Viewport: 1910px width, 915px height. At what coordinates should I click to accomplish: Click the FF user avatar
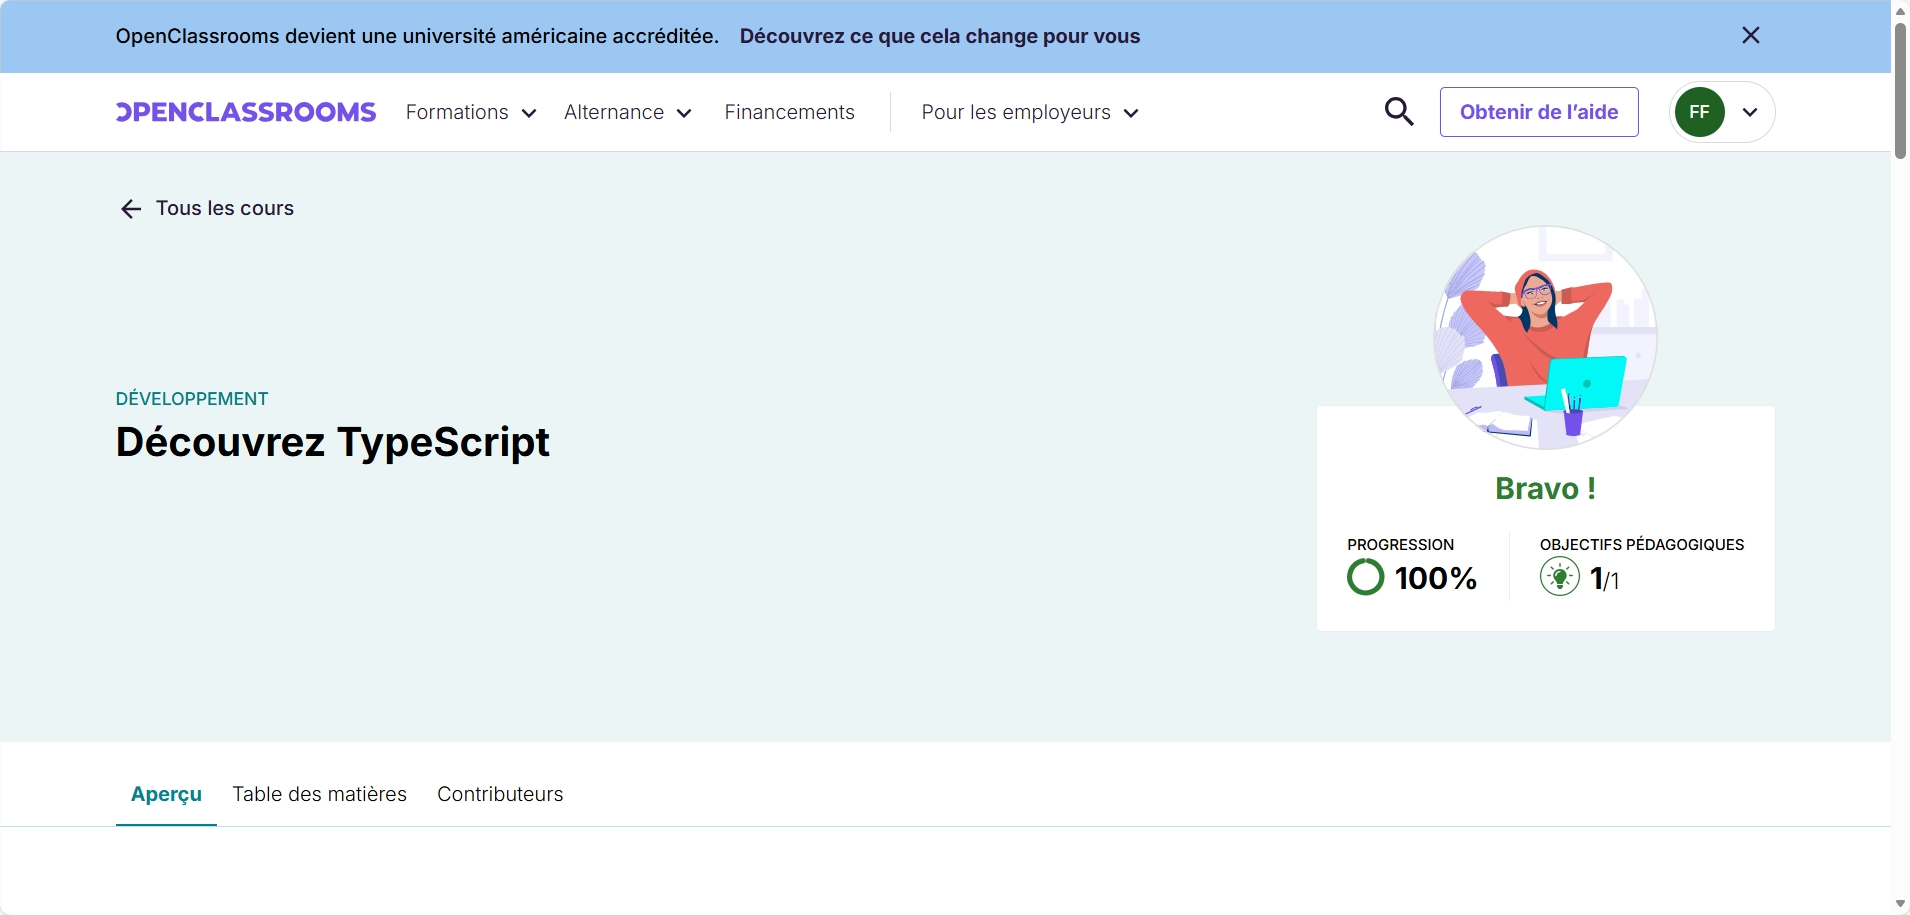(x=1700, y=112)
